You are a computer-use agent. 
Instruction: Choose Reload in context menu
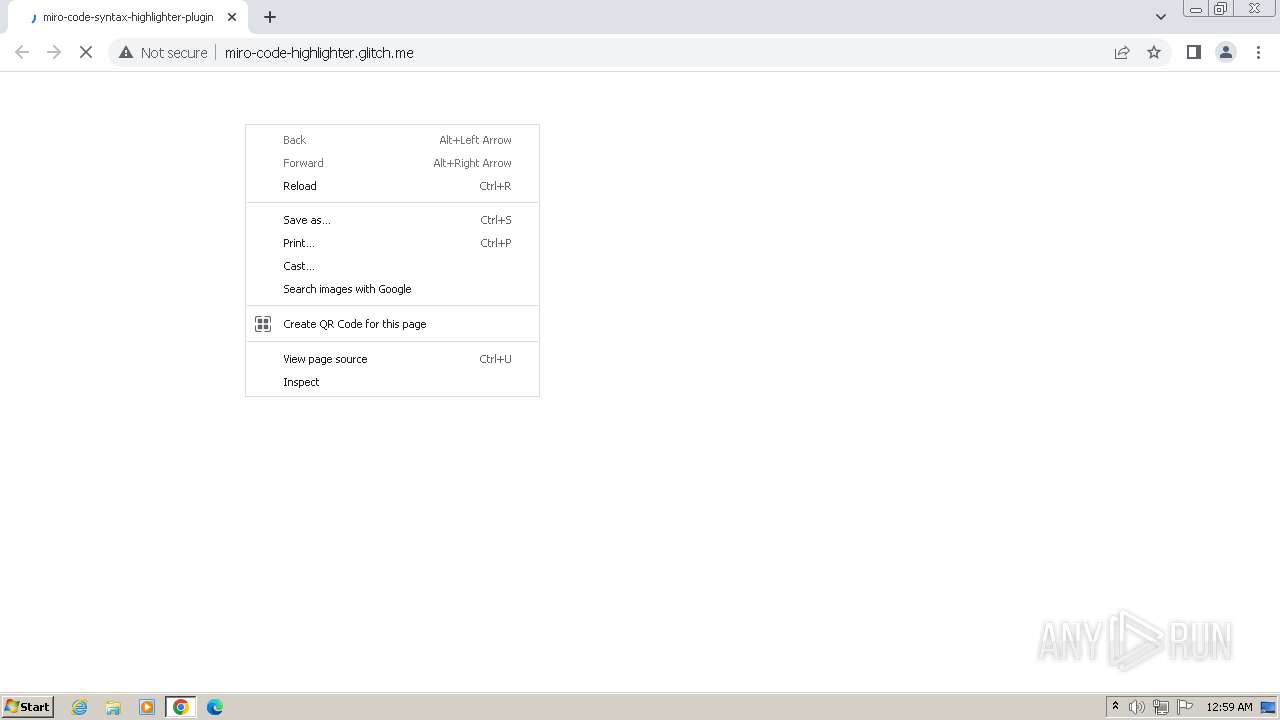click(392, 186)
